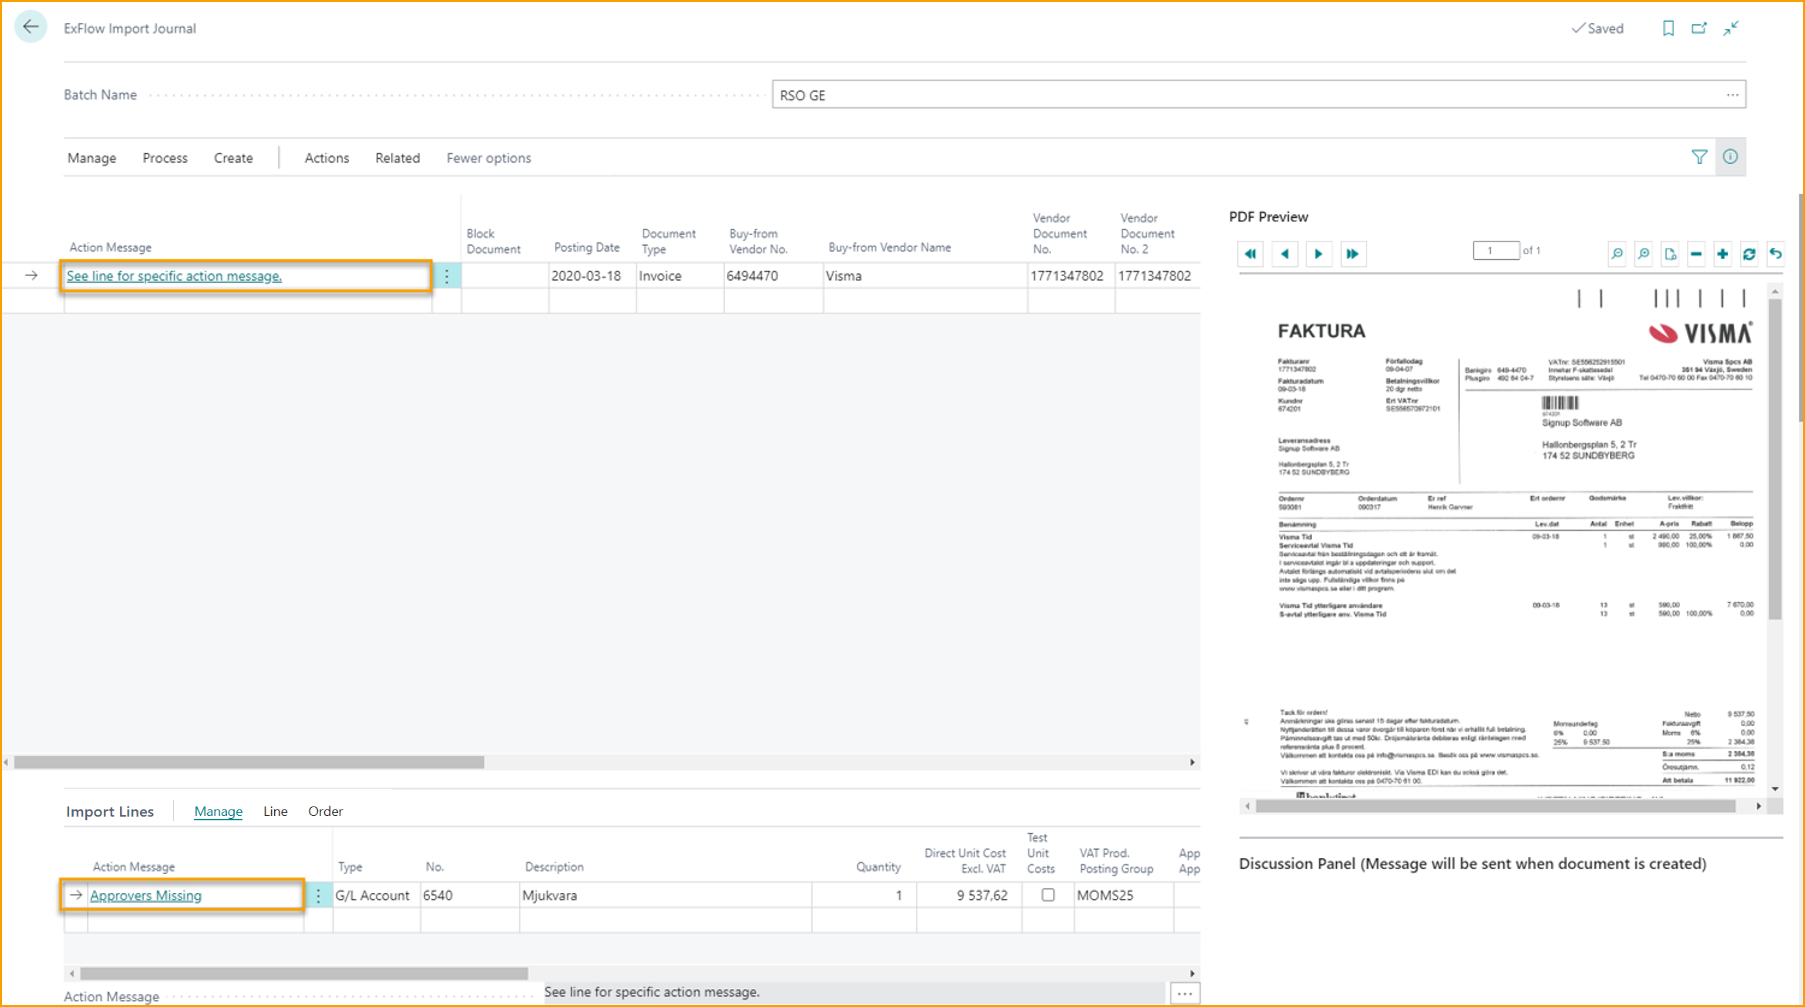Refresh the PDF preview

pos(1749,254)
